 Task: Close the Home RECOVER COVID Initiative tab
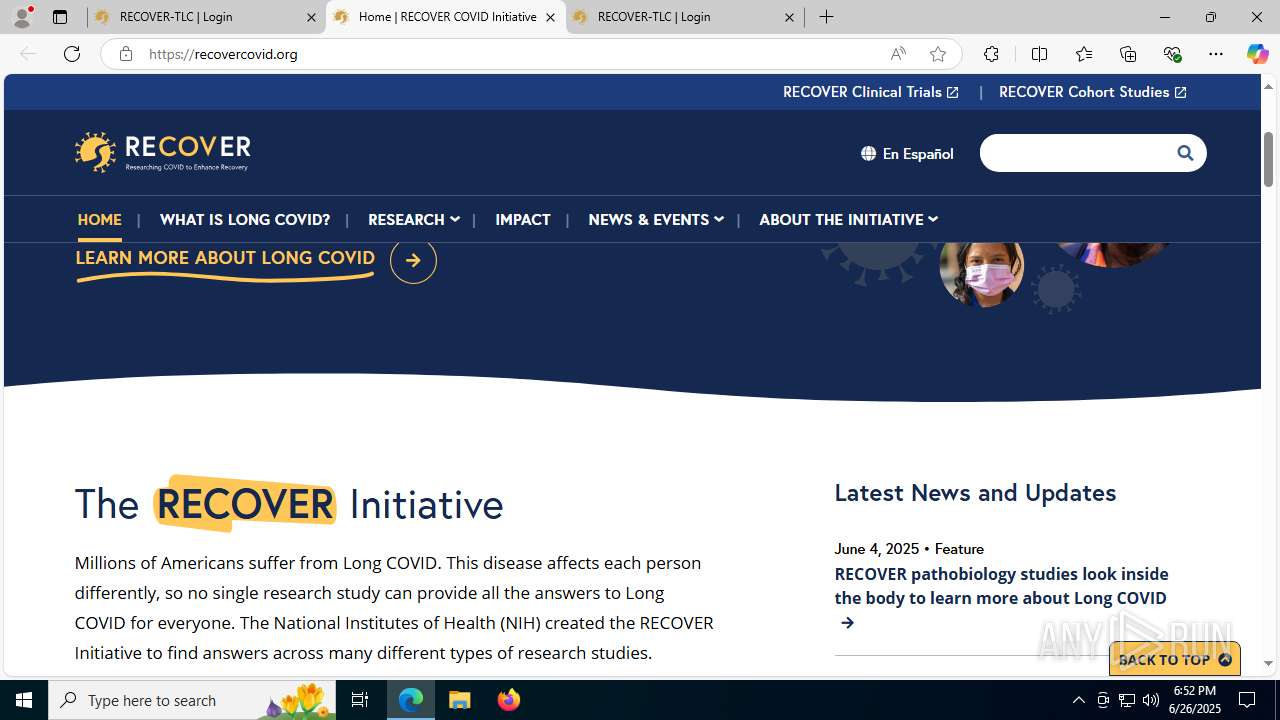coord(550,17)
